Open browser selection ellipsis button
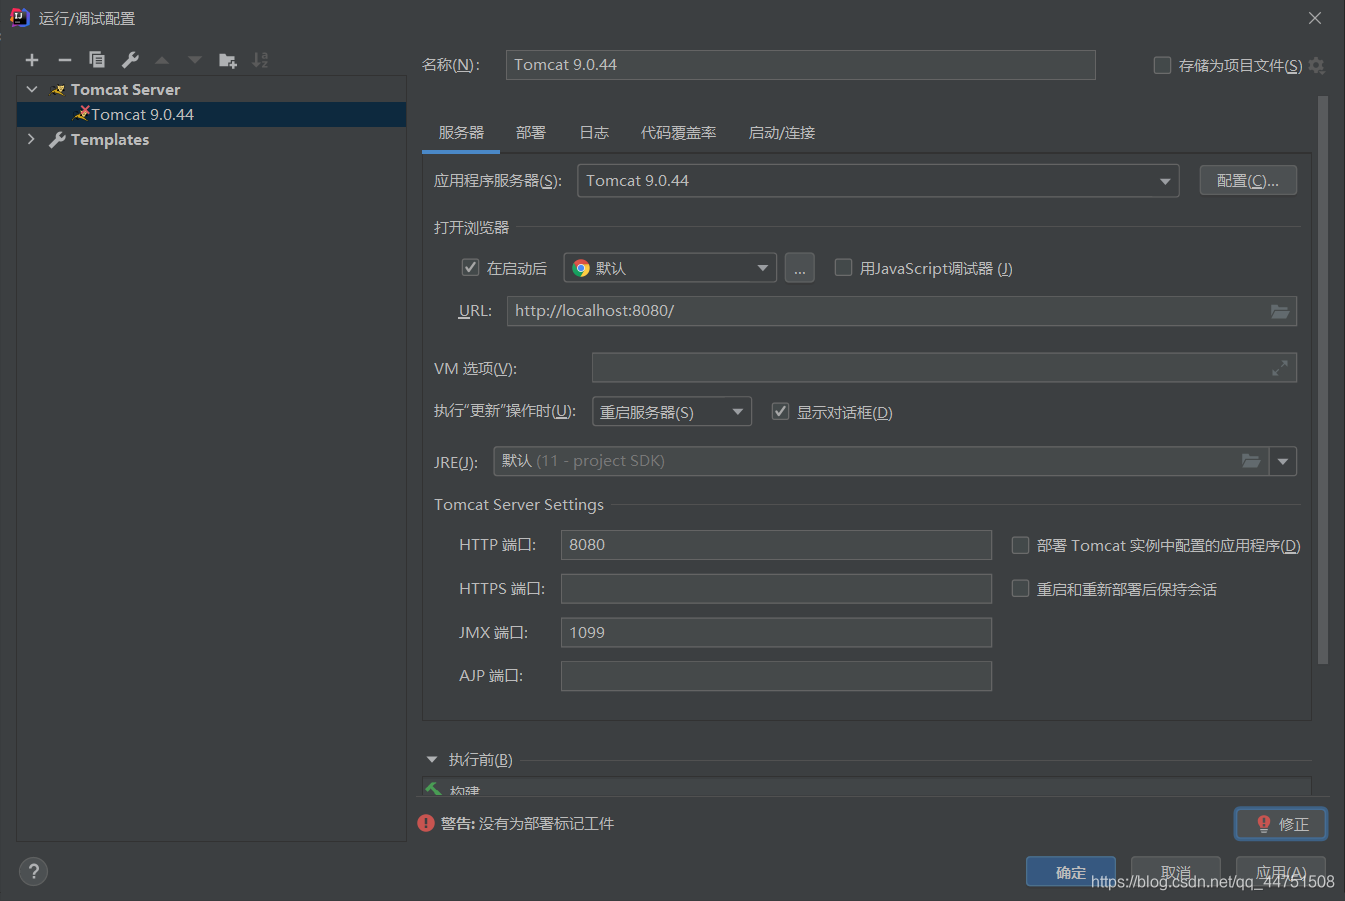 click(x=800, y=268)
